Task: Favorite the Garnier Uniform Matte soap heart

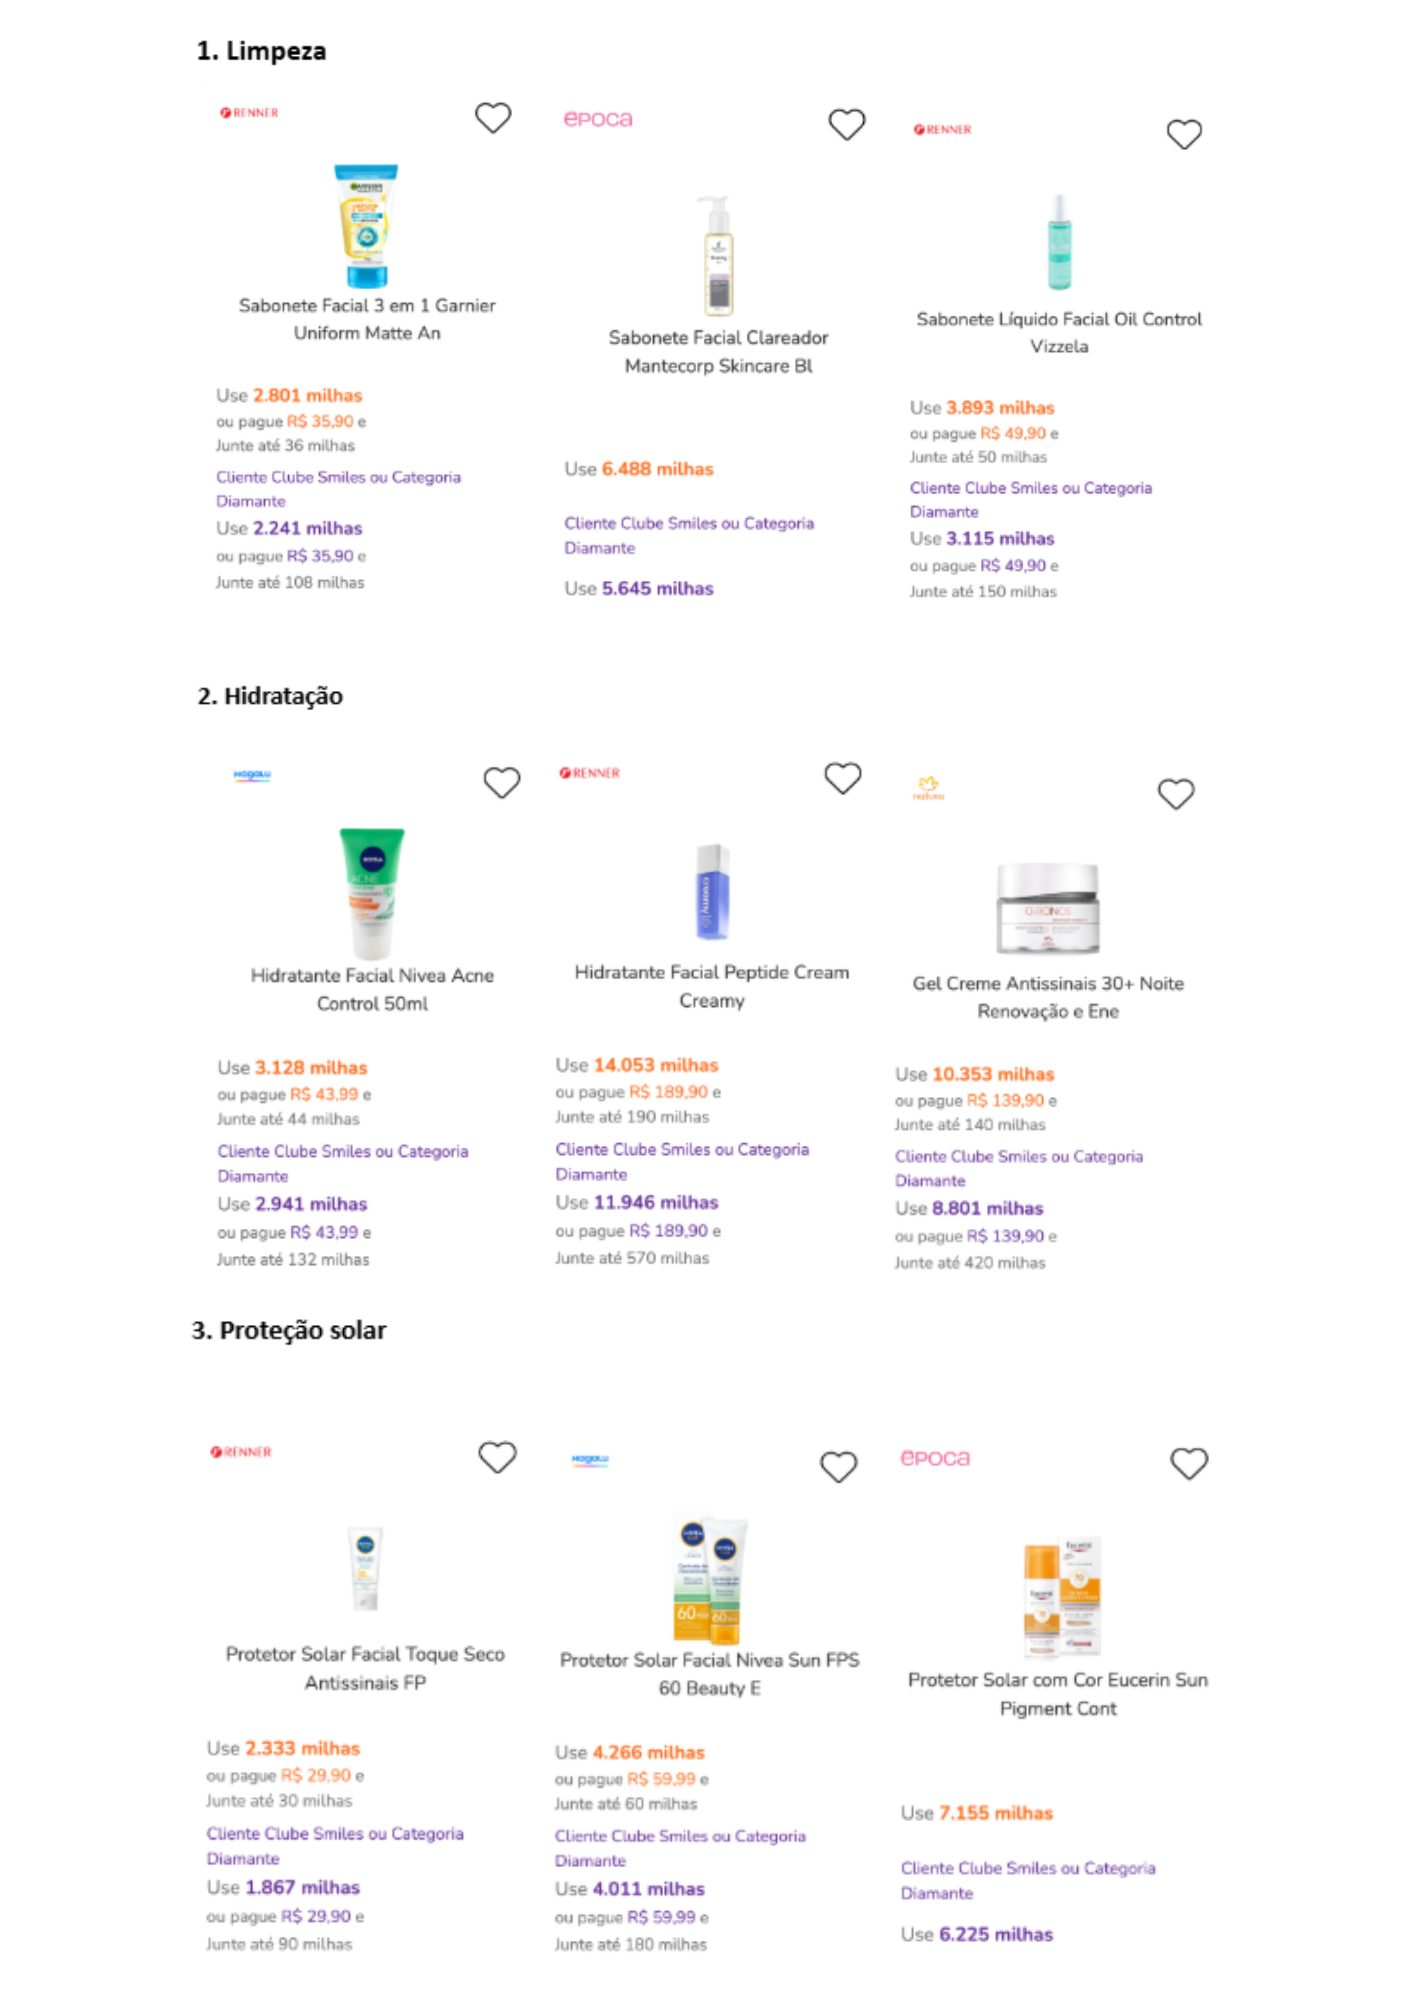Action: (x=492, y=118)
